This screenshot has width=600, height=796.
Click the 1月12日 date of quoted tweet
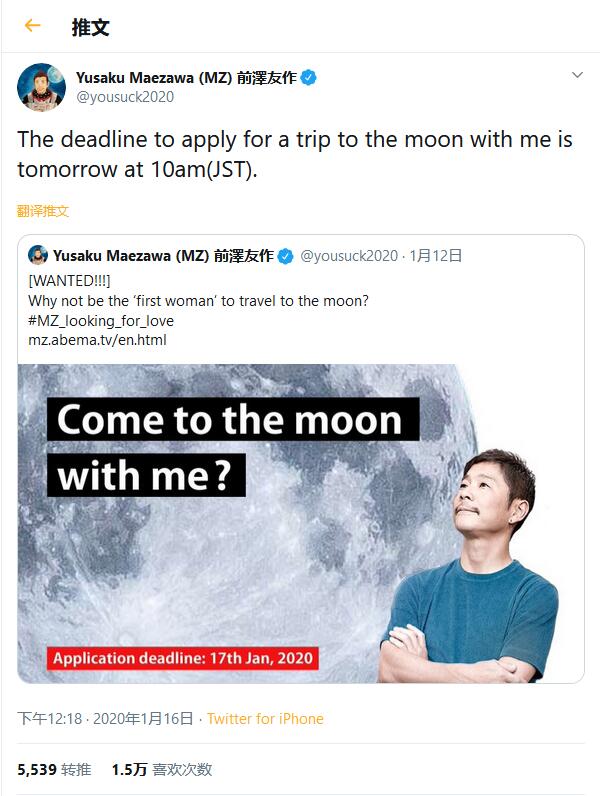[438, 256]
